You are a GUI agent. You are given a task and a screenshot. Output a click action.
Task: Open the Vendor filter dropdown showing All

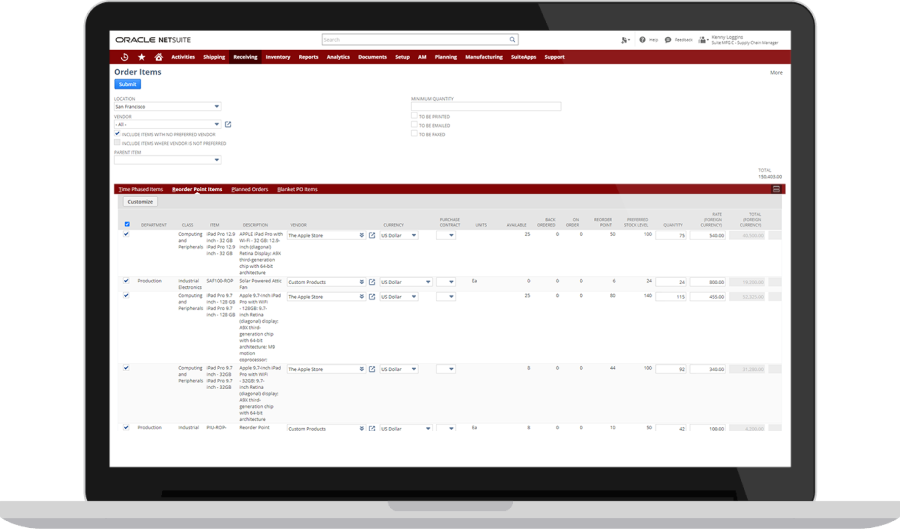168,124
